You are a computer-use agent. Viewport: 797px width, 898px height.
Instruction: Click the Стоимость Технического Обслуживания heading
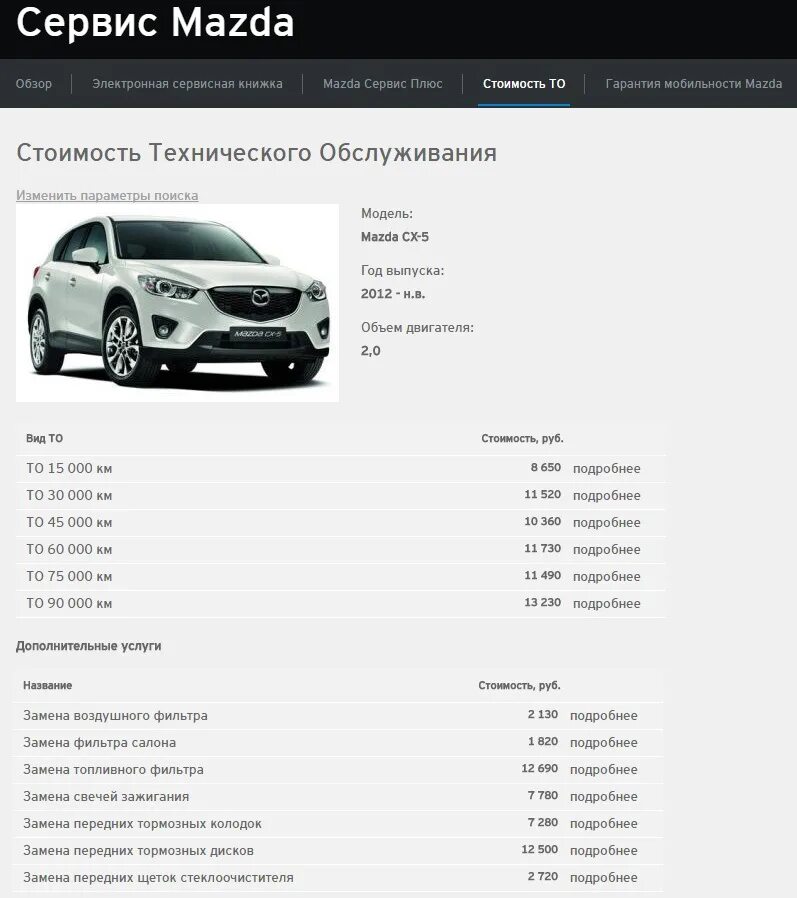[257, 153]
